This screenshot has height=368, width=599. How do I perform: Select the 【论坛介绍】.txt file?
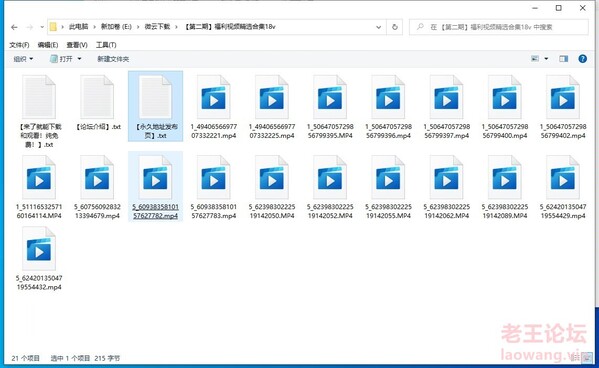(97, 102)
